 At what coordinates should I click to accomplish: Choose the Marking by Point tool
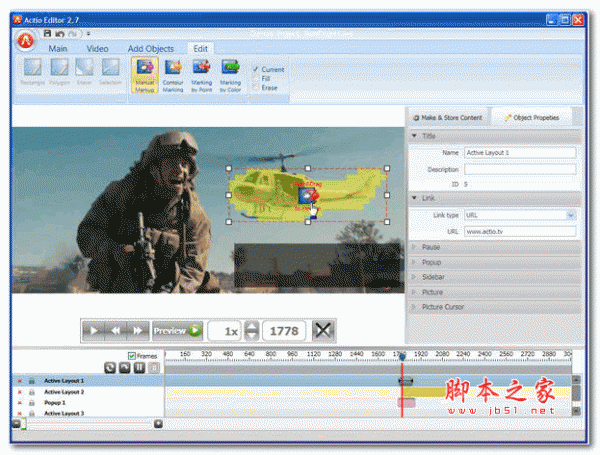[x=202, y=76]
